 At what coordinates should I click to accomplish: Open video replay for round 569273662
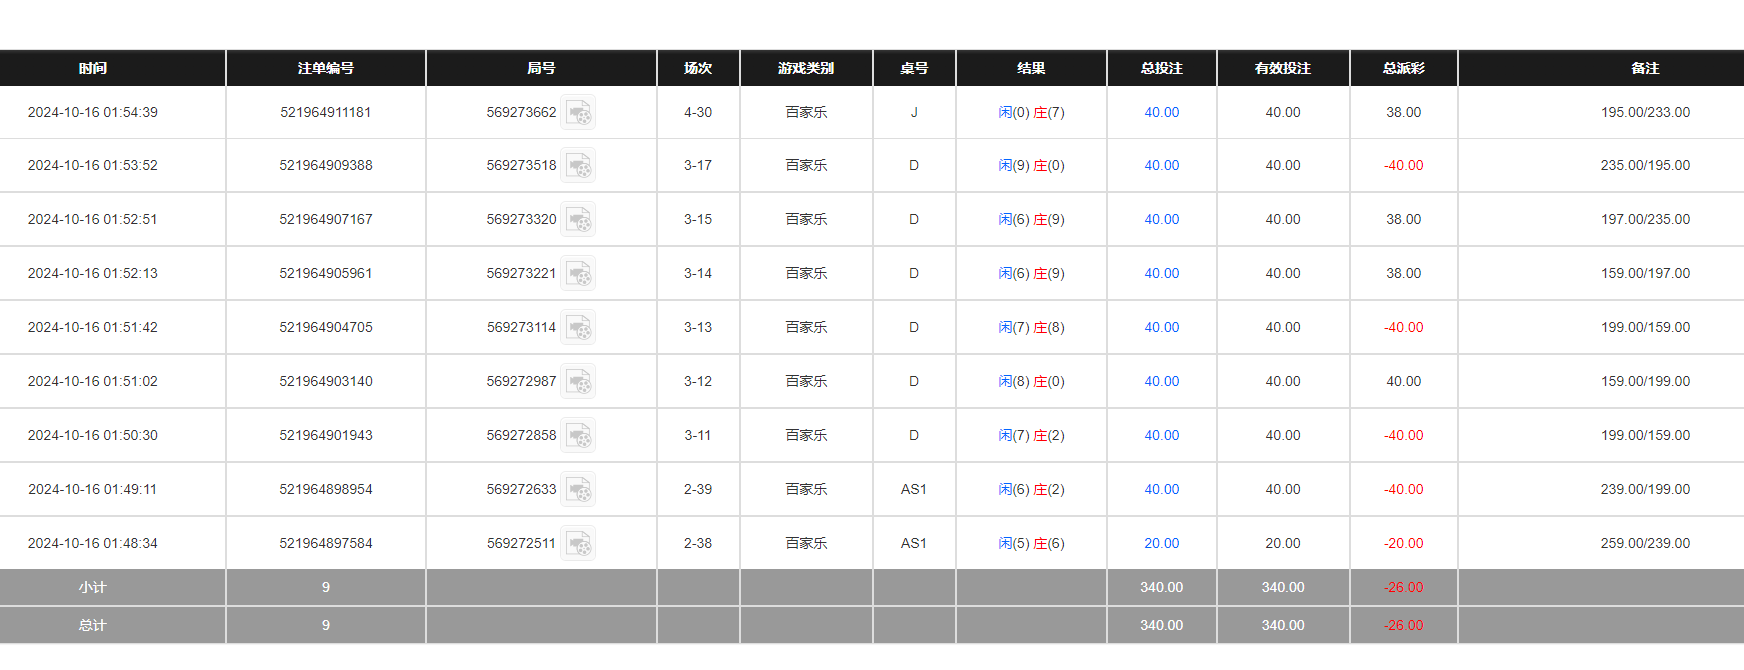pos(578,112)
